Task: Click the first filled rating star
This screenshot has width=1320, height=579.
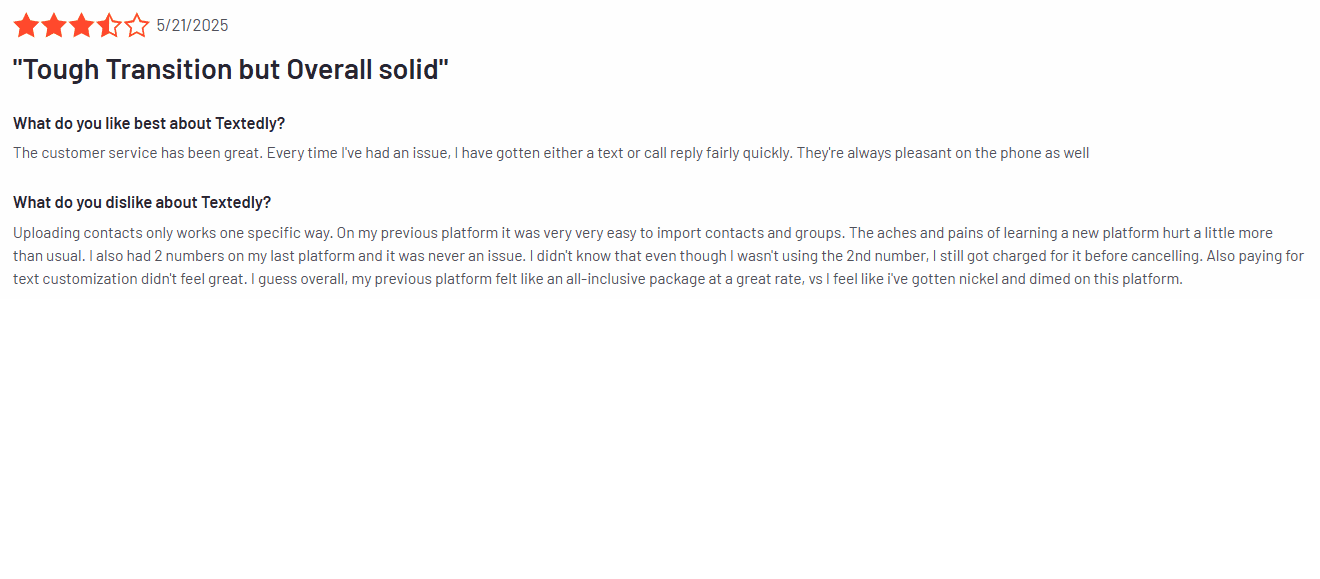Action: (x=26, y=25)
